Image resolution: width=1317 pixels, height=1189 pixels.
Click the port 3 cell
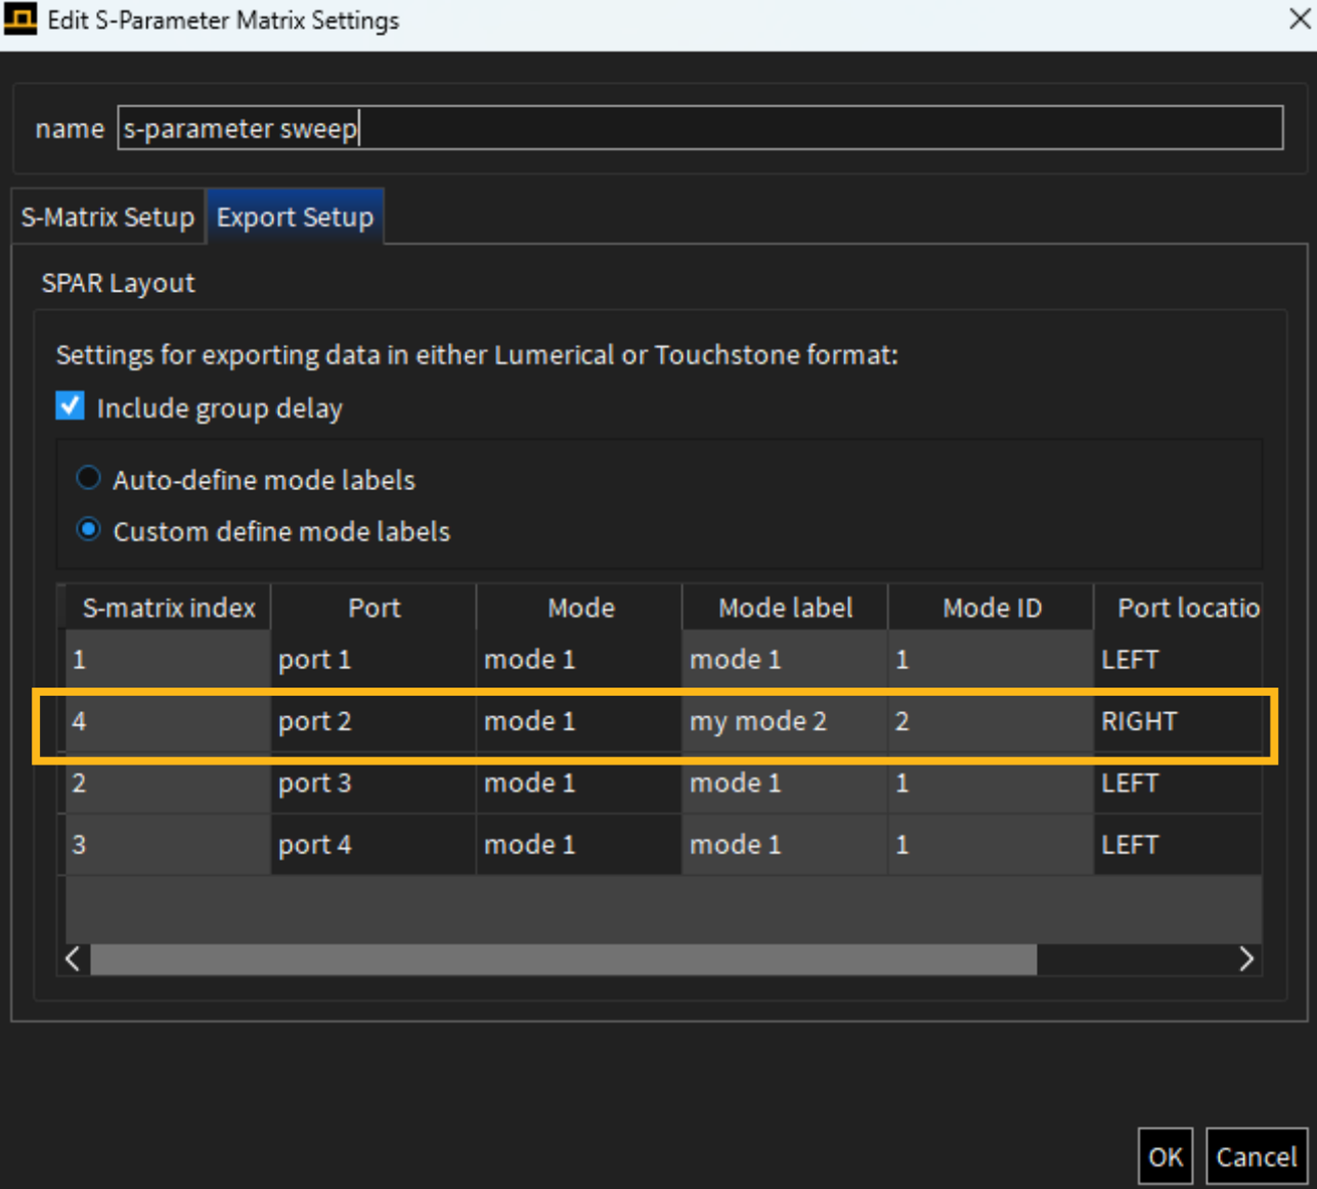(374, 783)
